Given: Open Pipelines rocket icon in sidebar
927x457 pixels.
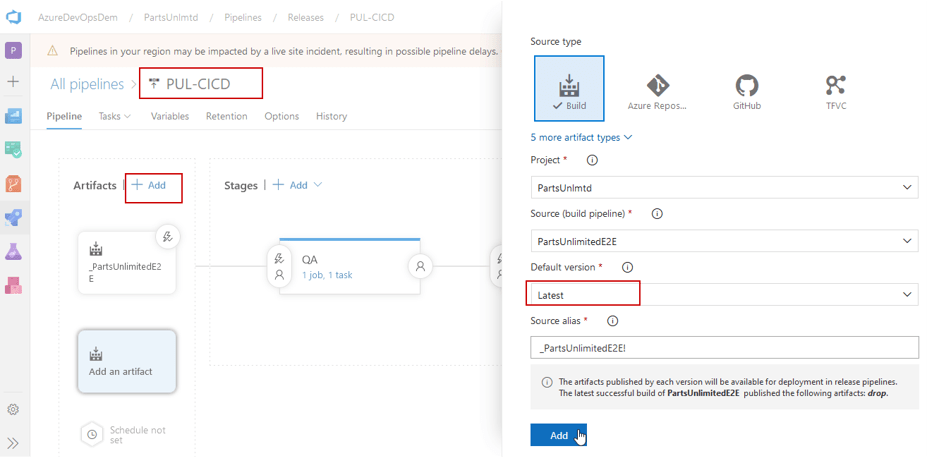Looking at the screenshot, I should click(14, 217).
